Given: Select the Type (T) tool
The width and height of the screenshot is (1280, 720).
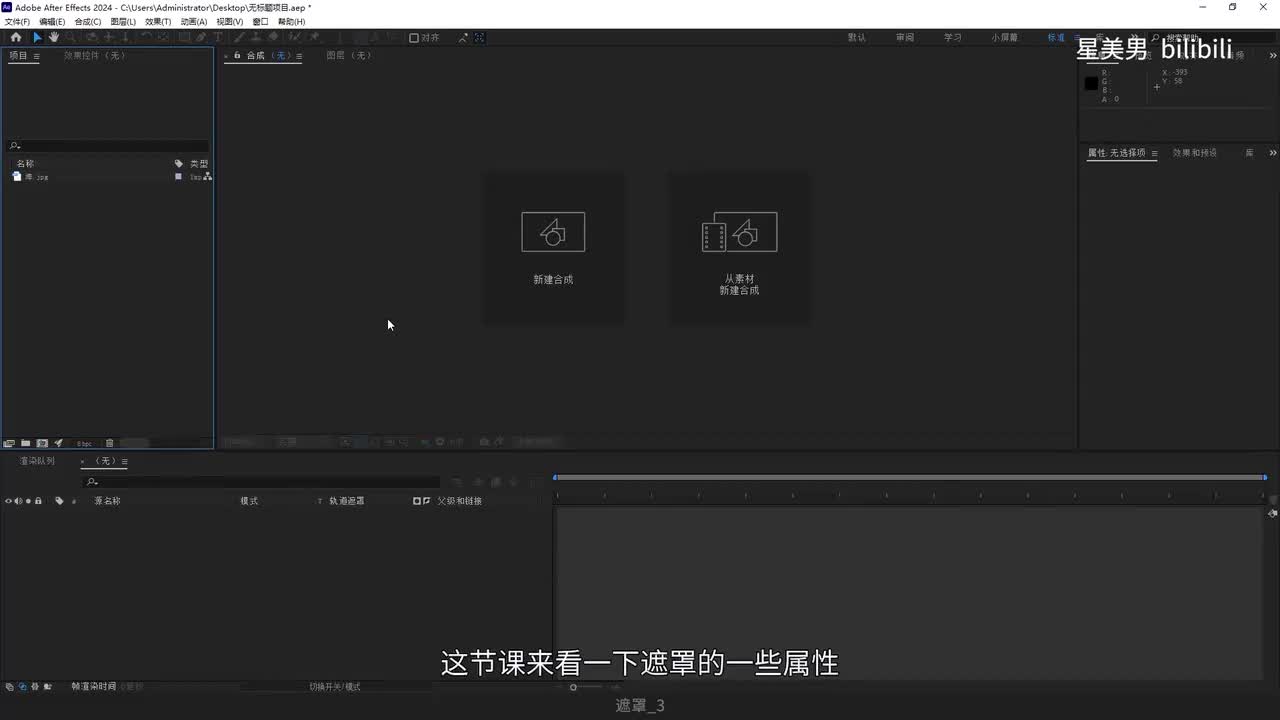Looking at the screenshot, I should pos(218,37).
